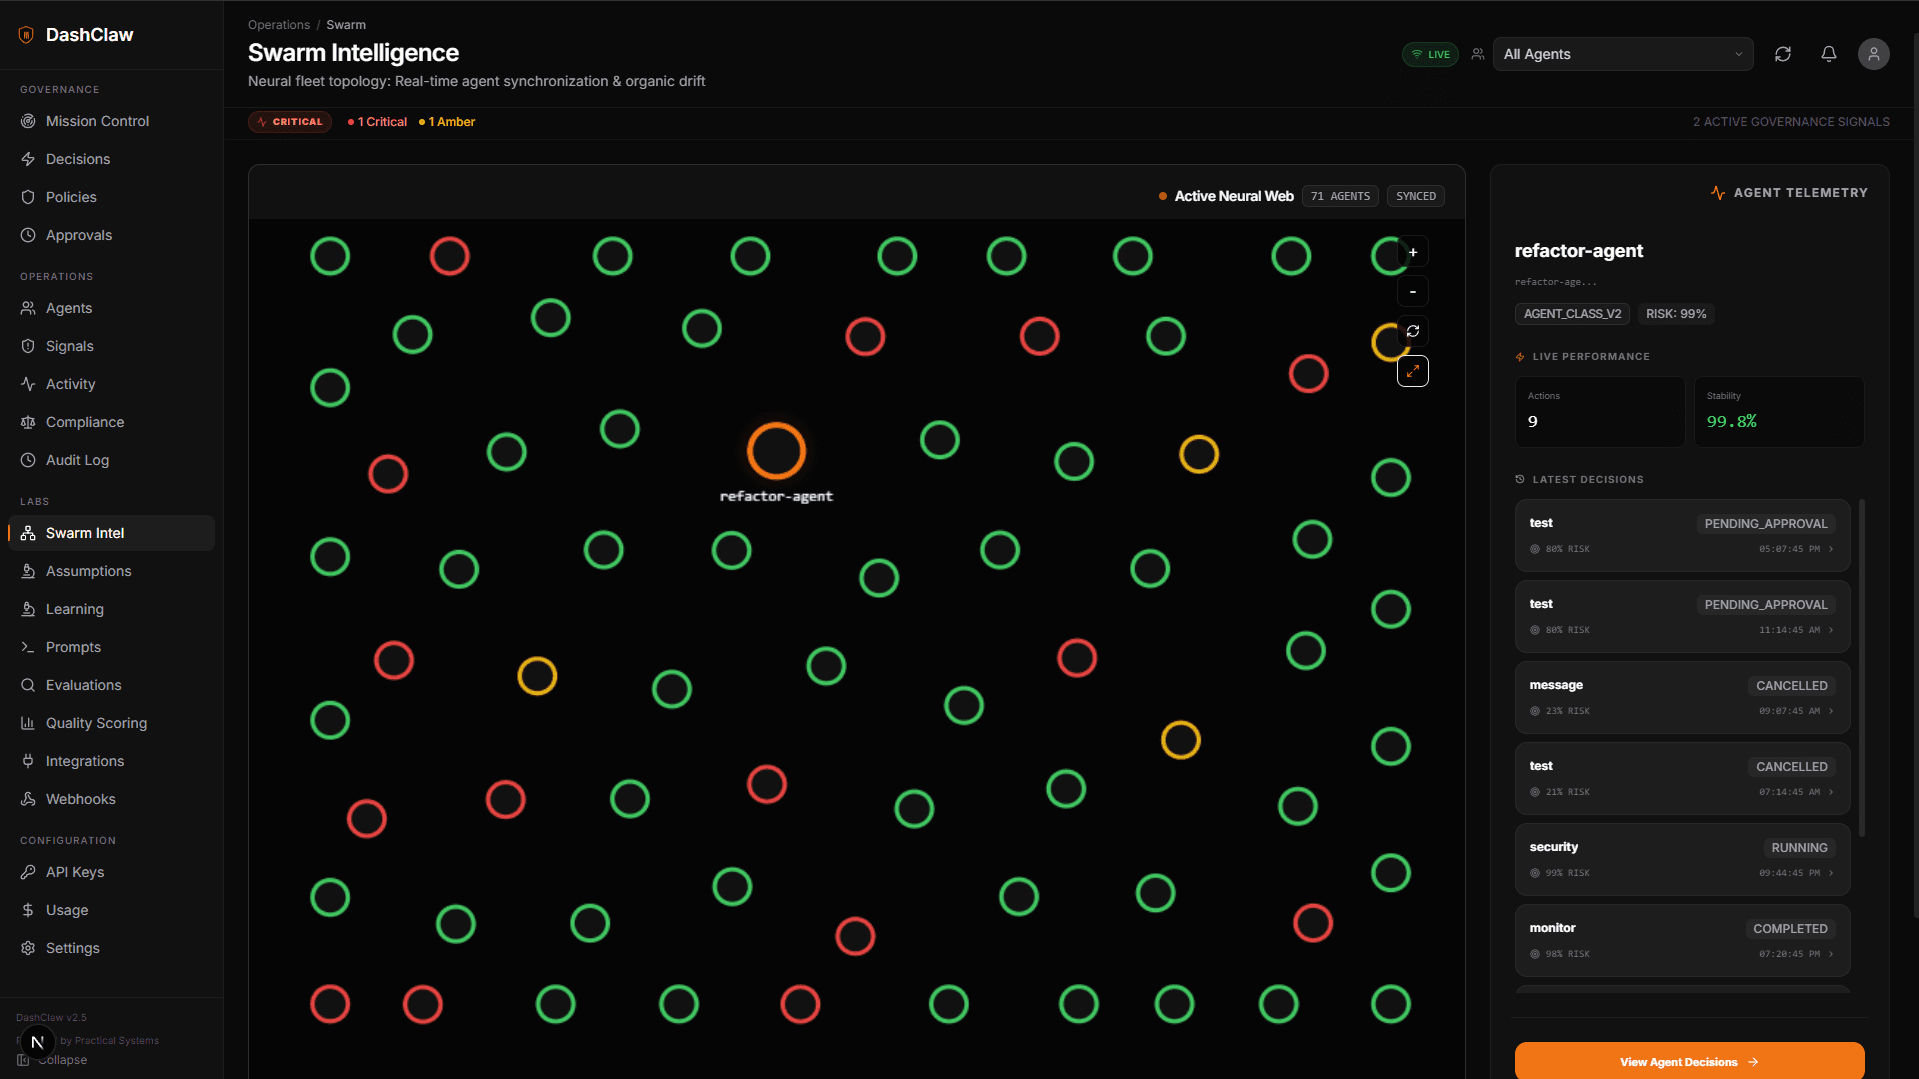This screenshot has height=1079, width=1919.
Task: Select the Audit Log clock icon
Action: [x=28, y=460]
